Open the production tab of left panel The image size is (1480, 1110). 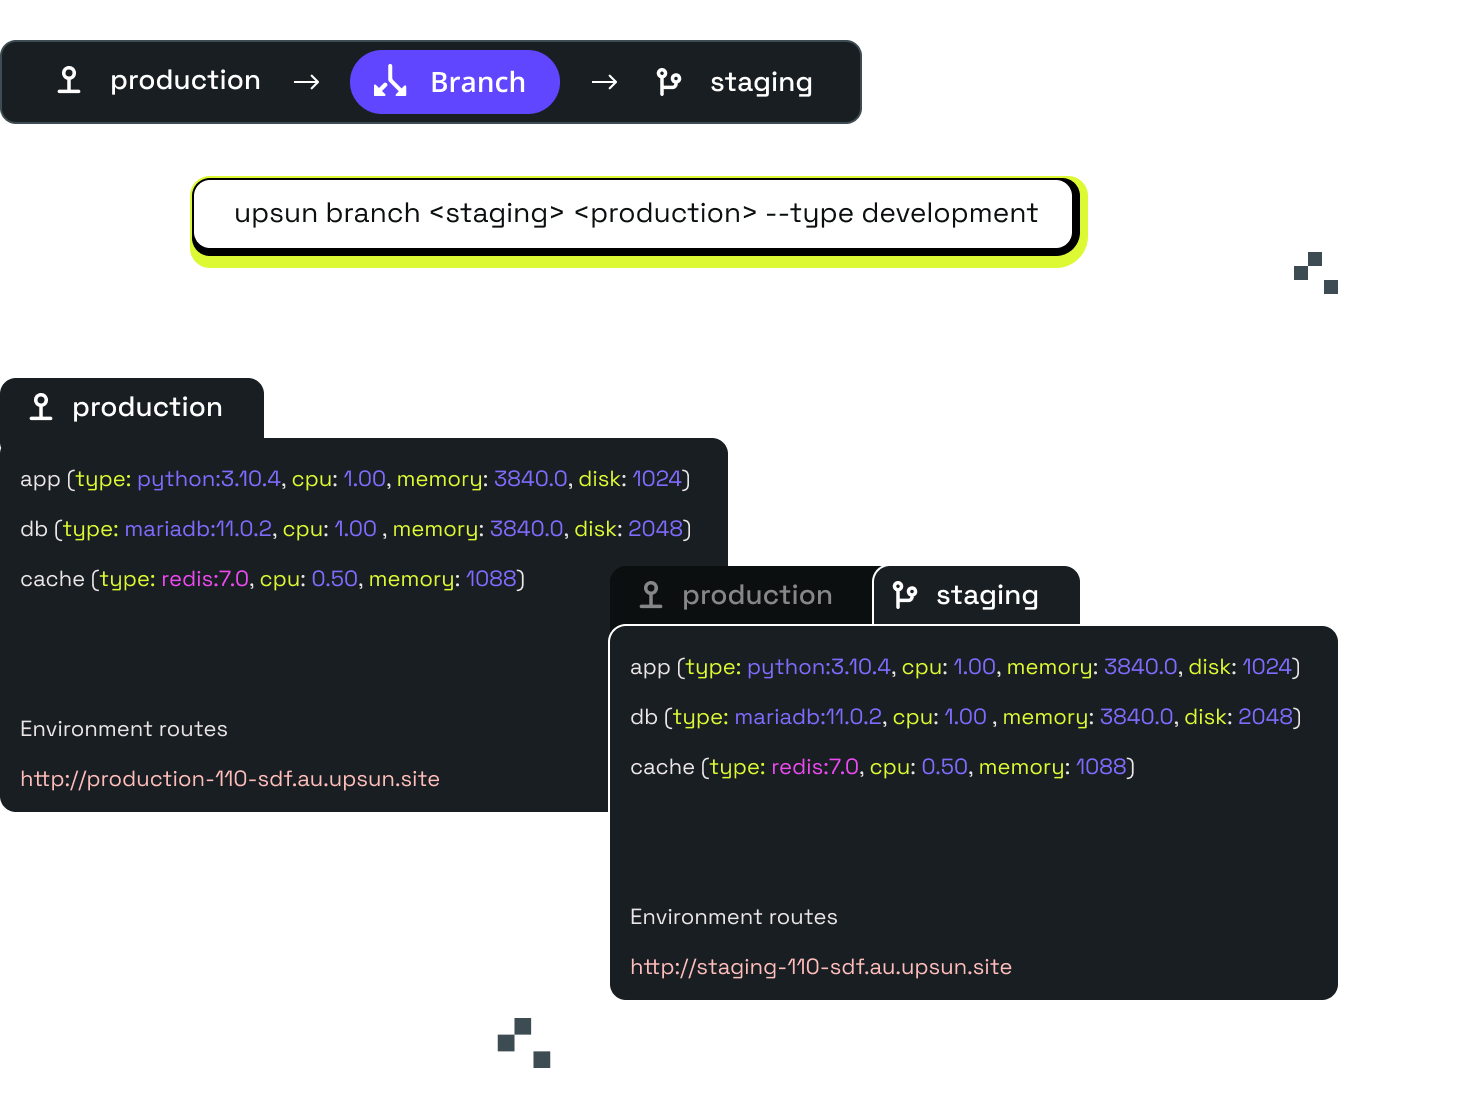point(132,408)
